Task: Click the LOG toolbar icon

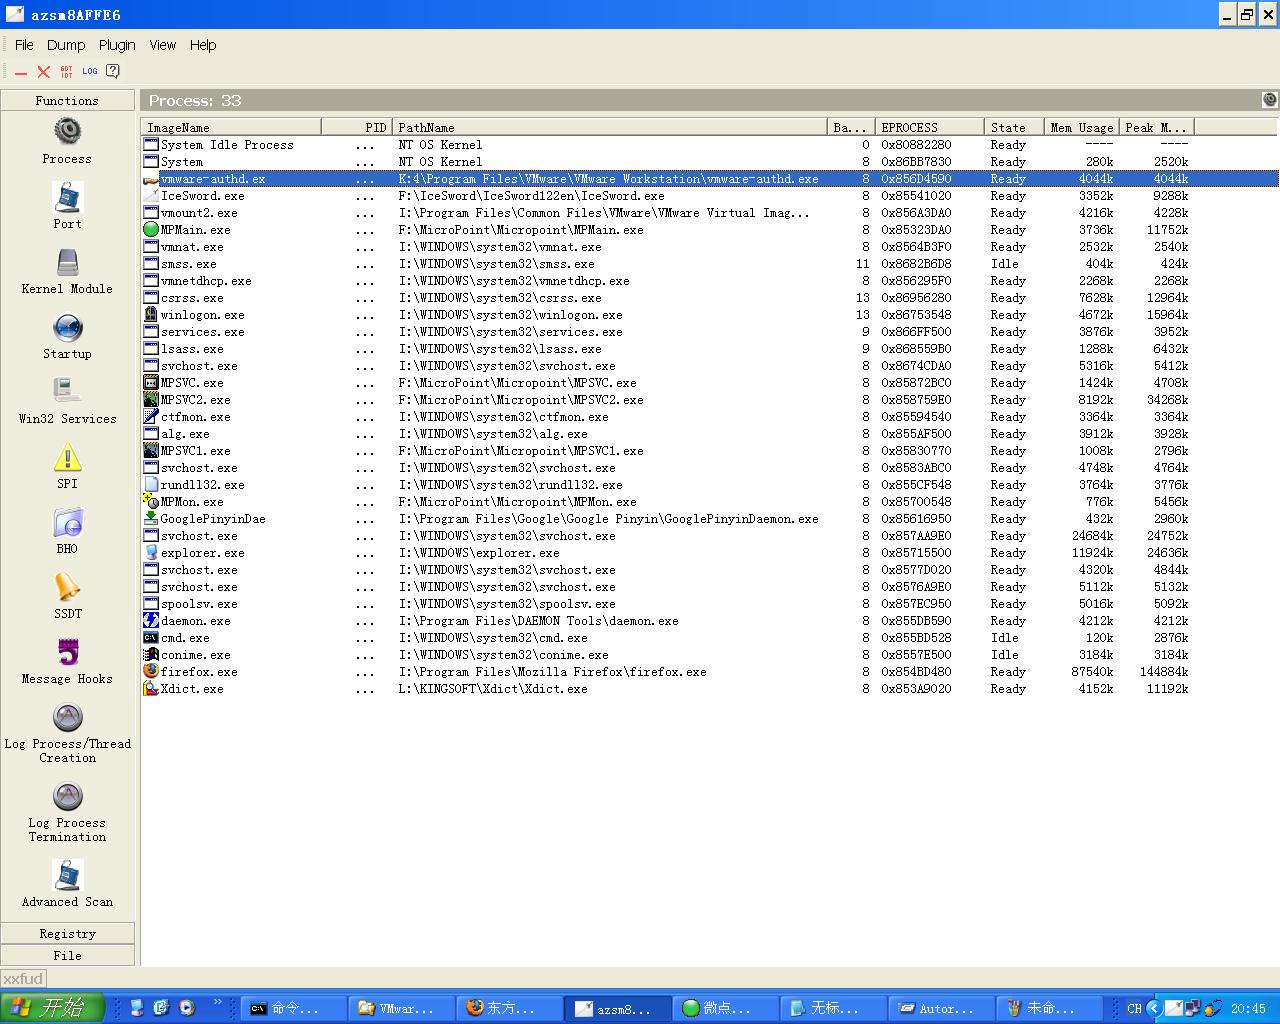Action: pos(90,71)
